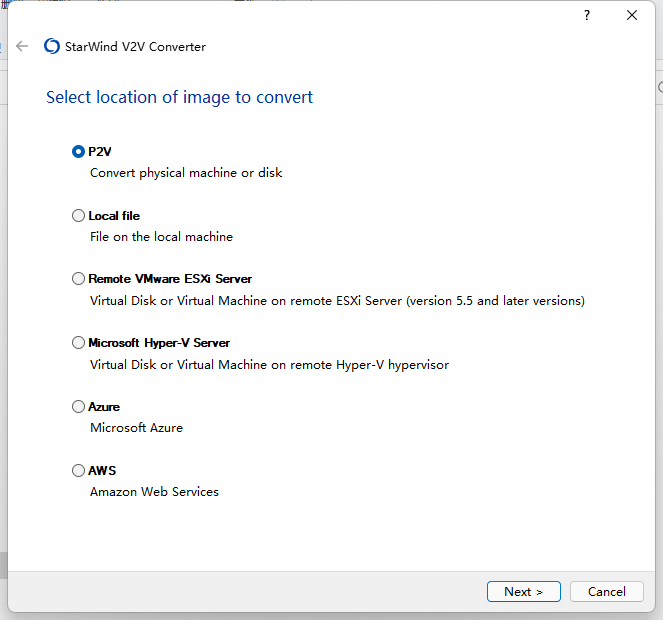Image resolution: width=663 pixels, height=620 pixels.
Task: Click the 'Microsoft Azure' description text
Action: (x=136, y=428)
